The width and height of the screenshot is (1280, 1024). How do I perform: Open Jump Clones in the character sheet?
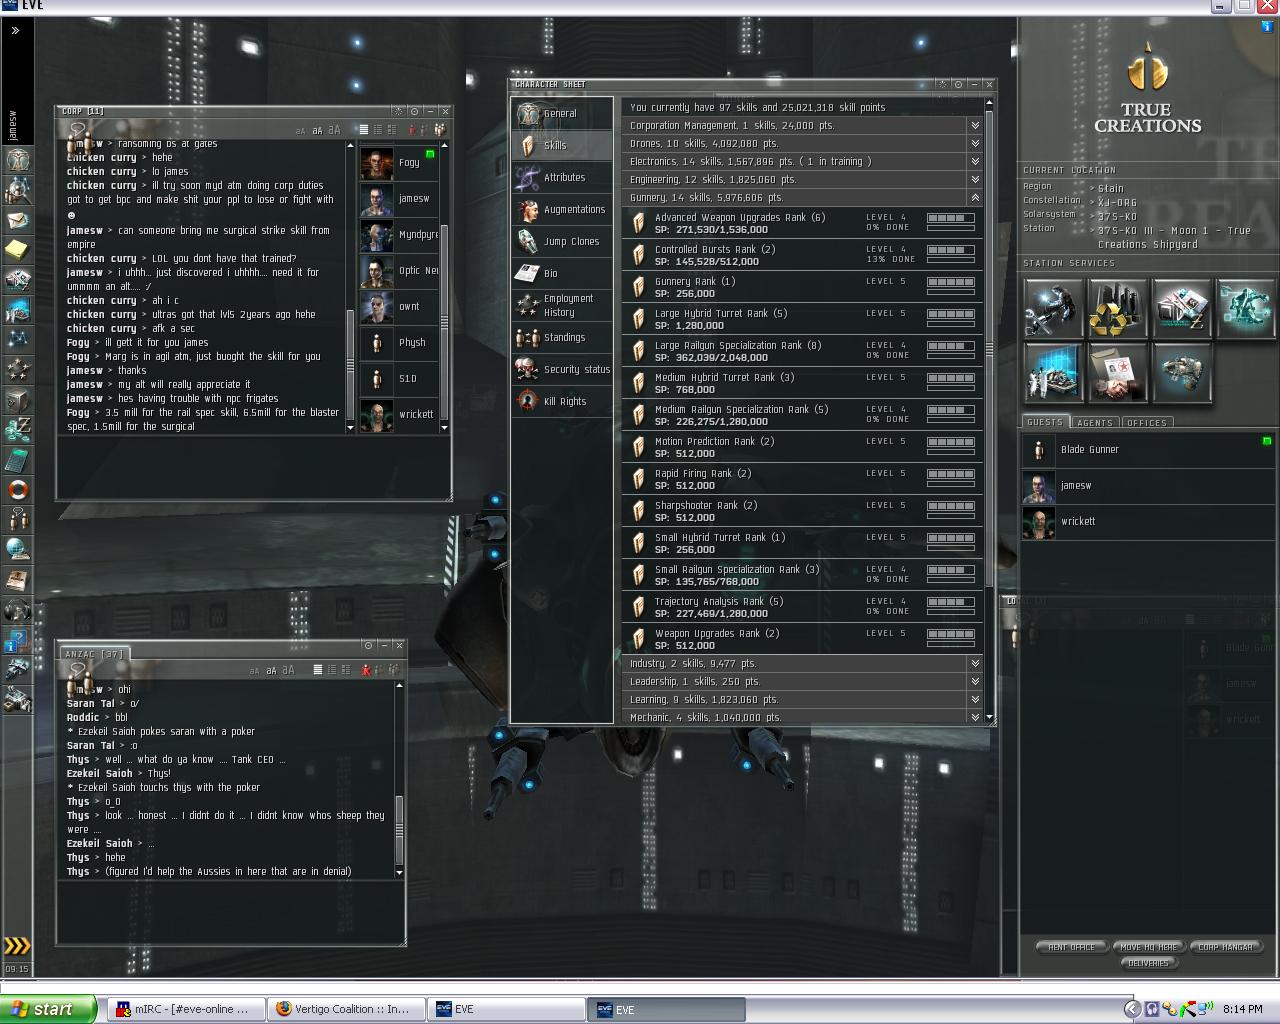562,241
